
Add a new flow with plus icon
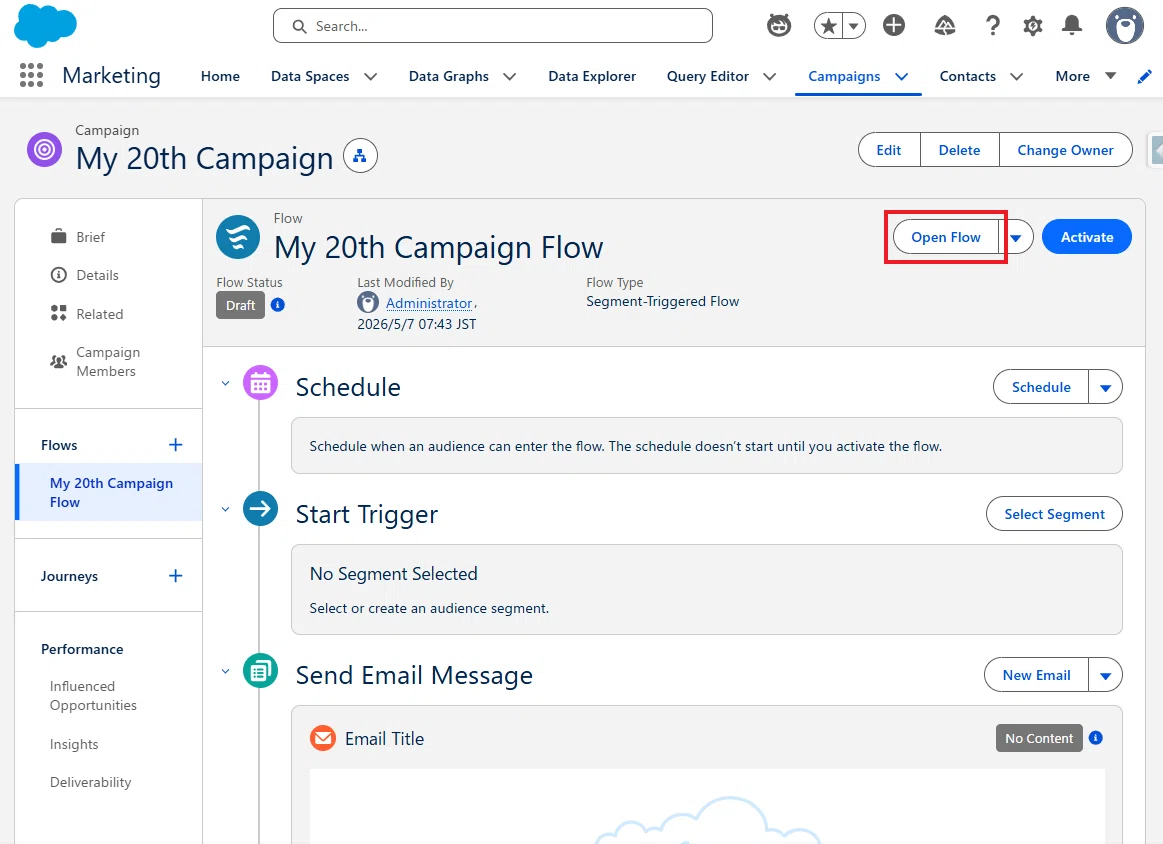(176, 445)
